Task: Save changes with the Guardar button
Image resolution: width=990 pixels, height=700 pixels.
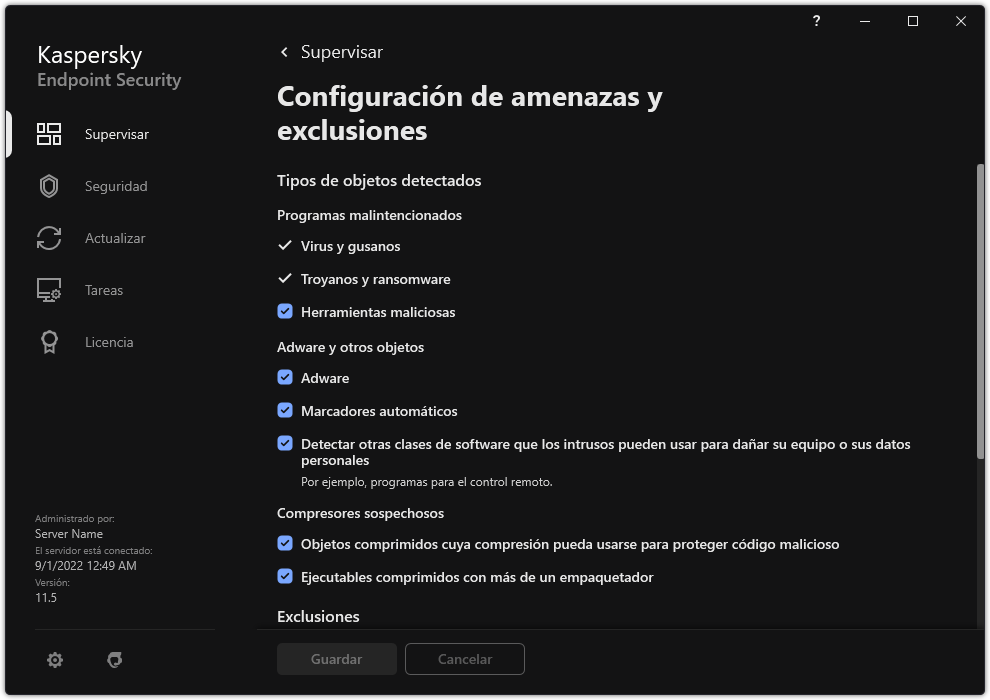Action: pyautogui.click(x=336, y=659)
